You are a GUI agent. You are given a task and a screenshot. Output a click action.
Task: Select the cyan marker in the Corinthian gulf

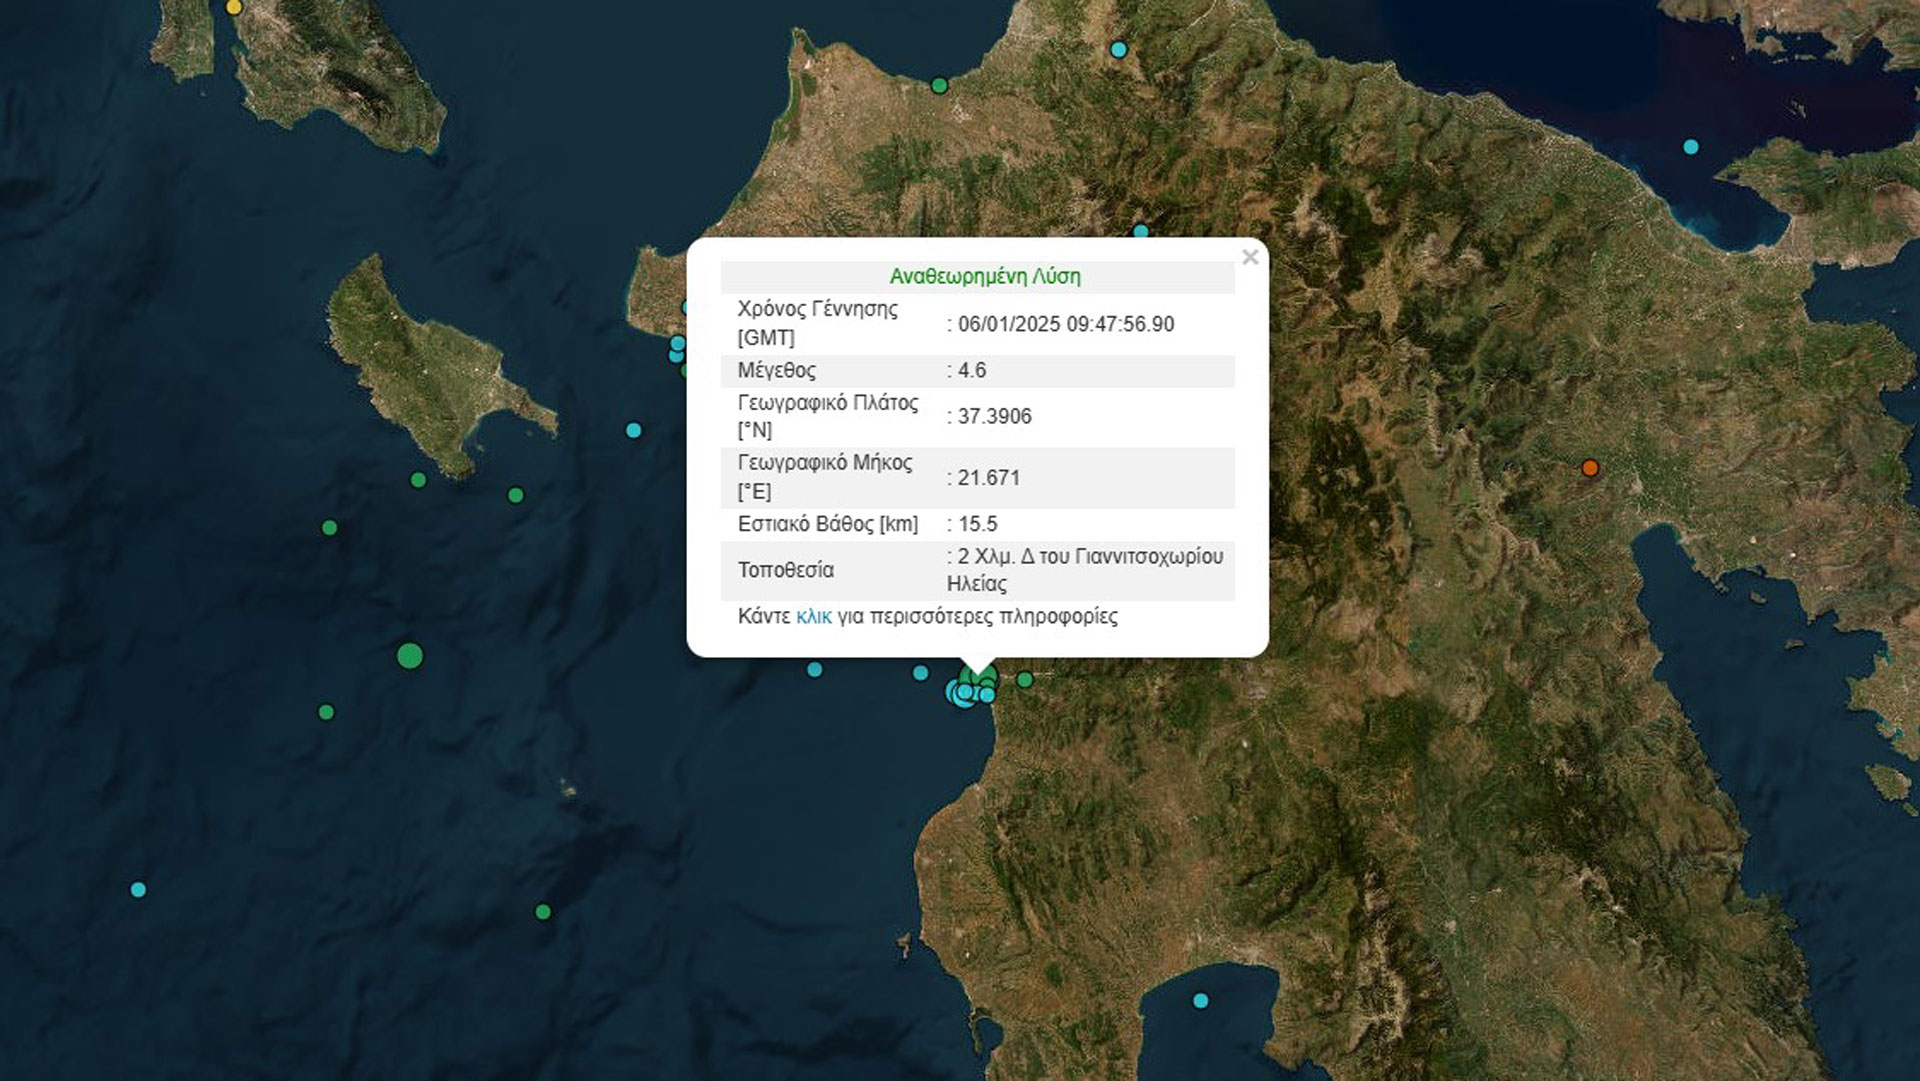pyautogui.click(x=1691, y=147)
